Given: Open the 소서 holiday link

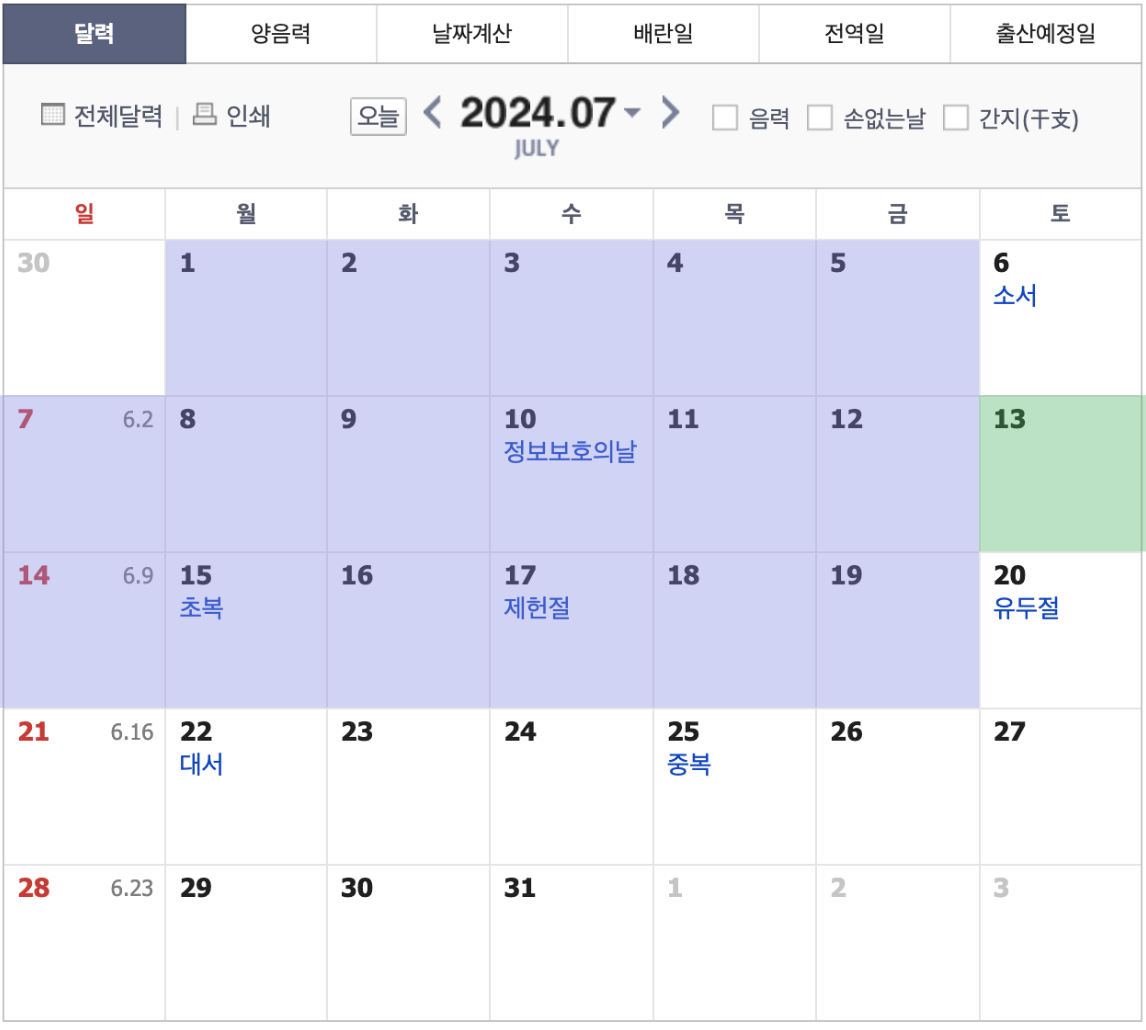Looking at the screenshot, I should (x=1016, y=296).
